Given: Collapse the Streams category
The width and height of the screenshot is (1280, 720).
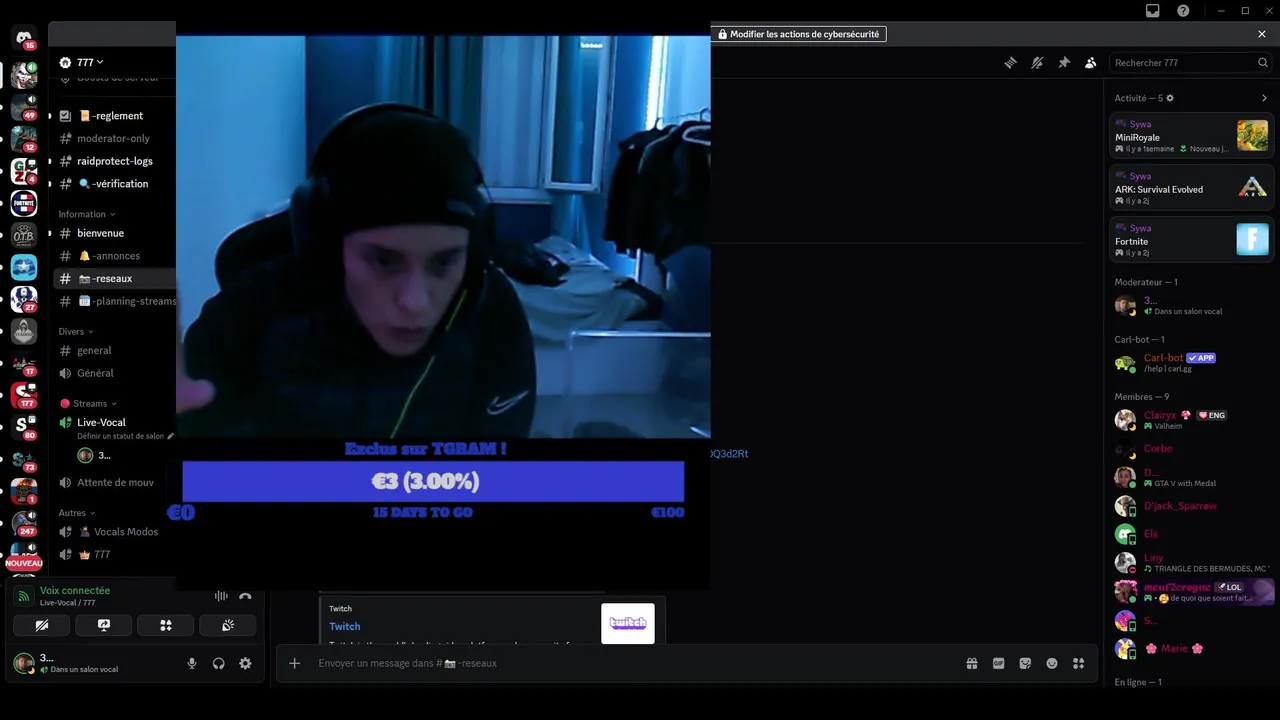Looking at the screenshot, I should [x=89, y=403].
